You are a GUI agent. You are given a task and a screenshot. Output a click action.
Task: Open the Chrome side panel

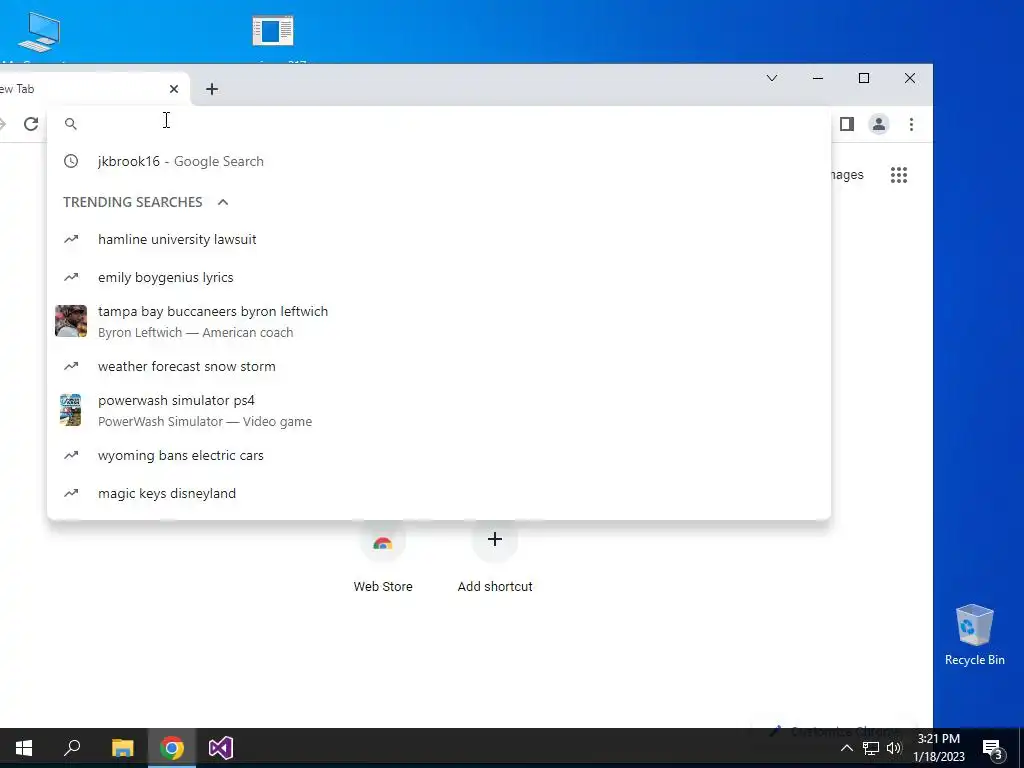pos(846,124)
